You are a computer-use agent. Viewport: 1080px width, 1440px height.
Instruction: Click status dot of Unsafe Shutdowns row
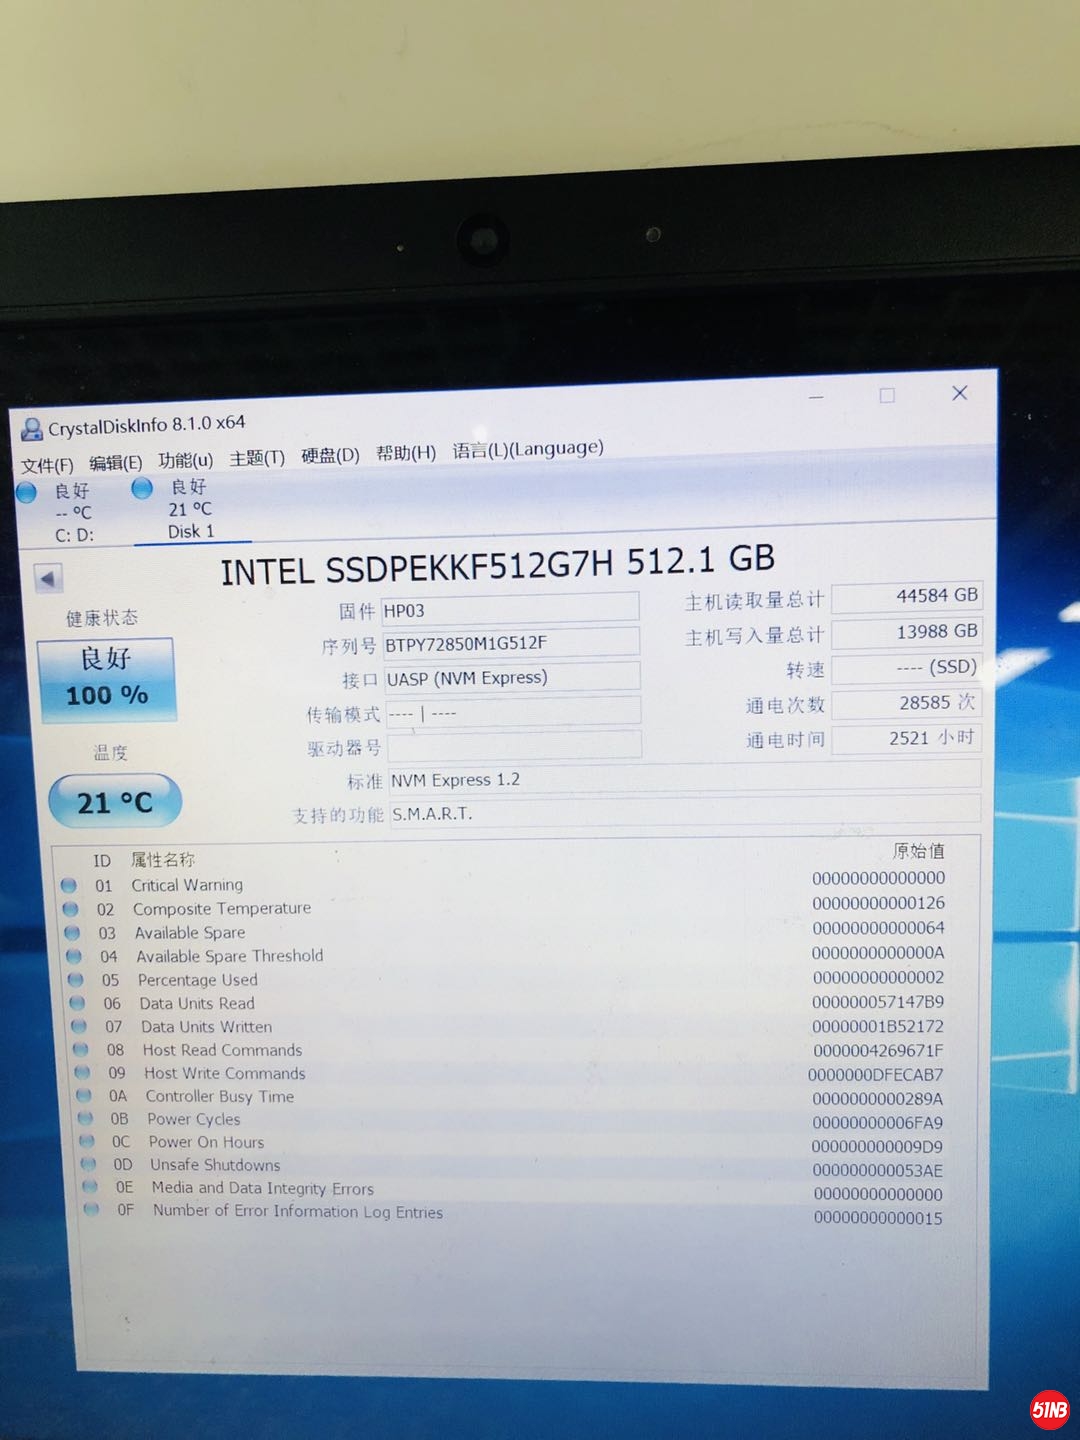coord(89,1164)
